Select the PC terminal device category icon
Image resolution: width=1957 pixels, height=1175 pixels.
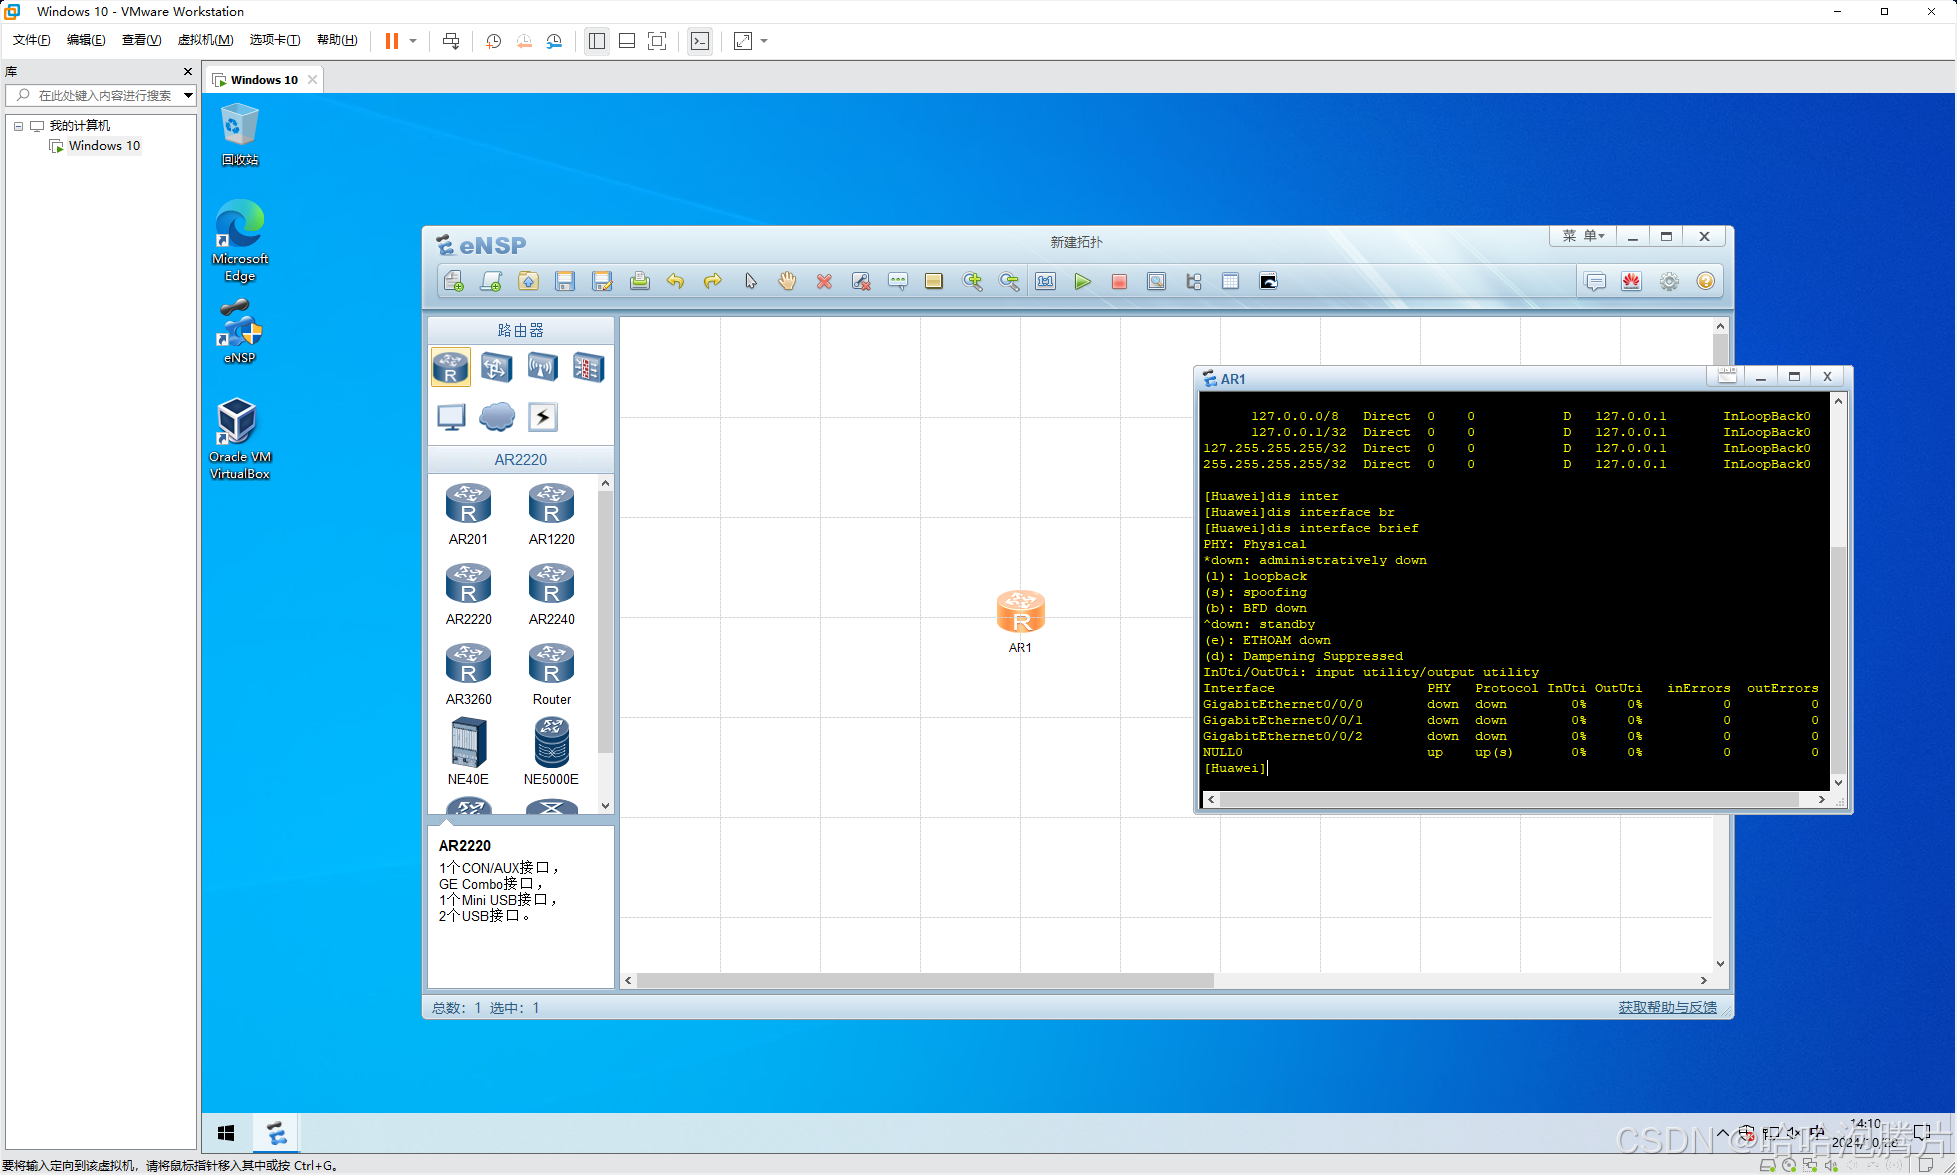click(x=451, y=417)
